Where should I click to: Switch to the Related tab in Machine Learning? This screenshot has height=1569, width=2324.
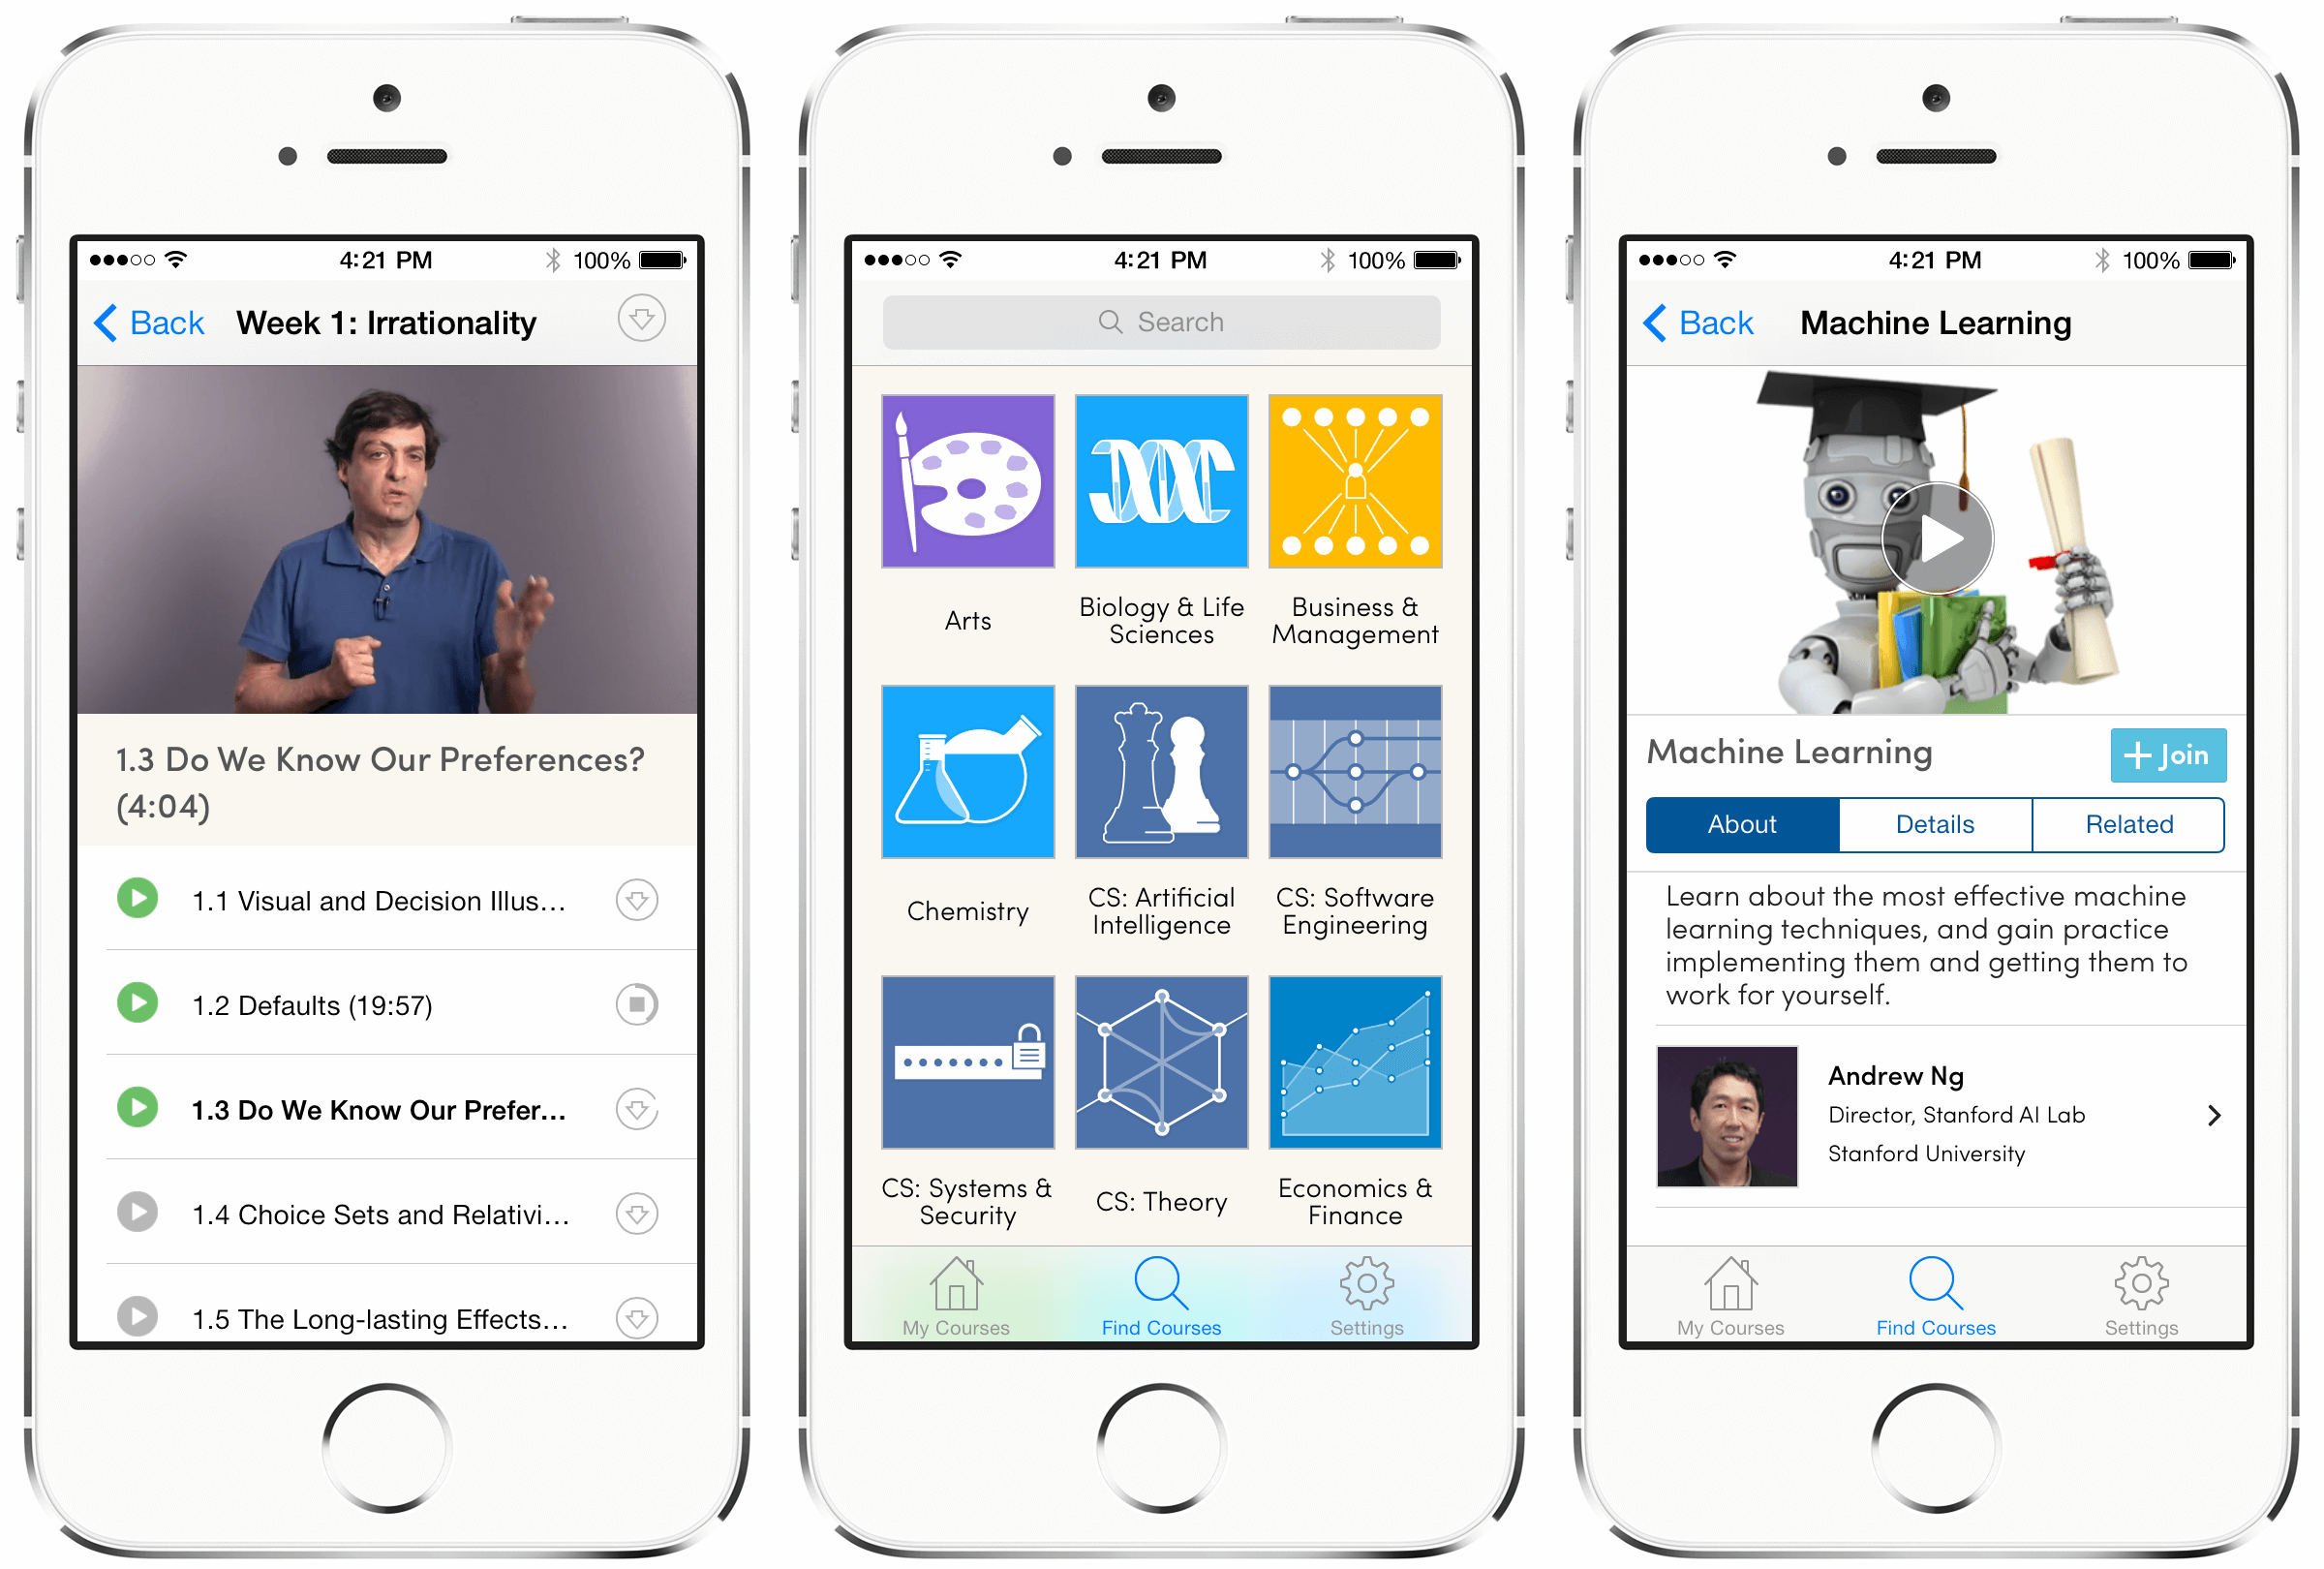pyautogui.click(x=2126, y=823)
